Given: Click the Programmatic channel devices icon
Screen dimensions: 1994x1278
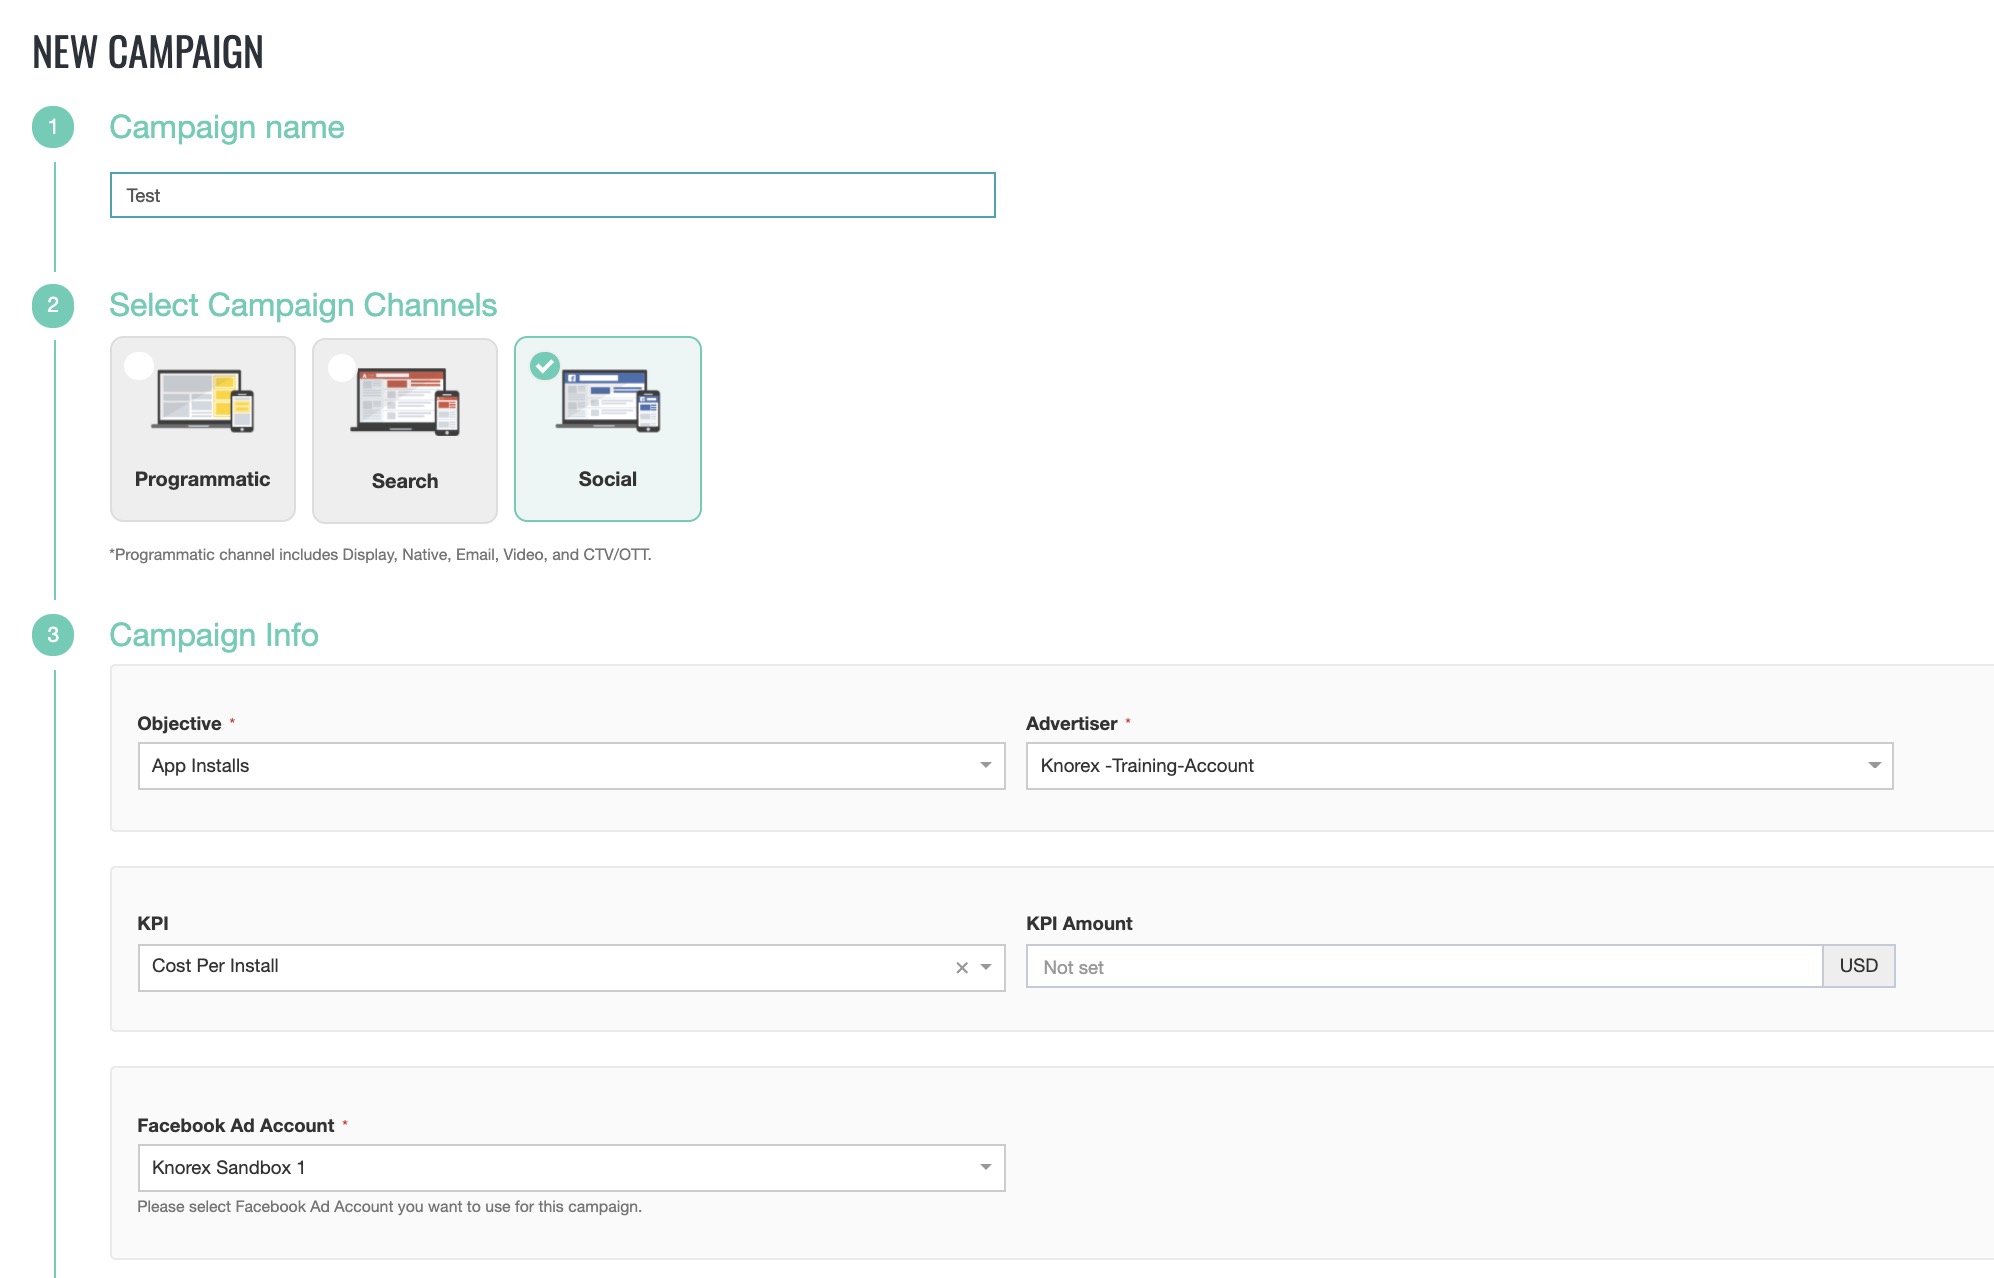Looking at the screenshot, I should coord(203,401).
